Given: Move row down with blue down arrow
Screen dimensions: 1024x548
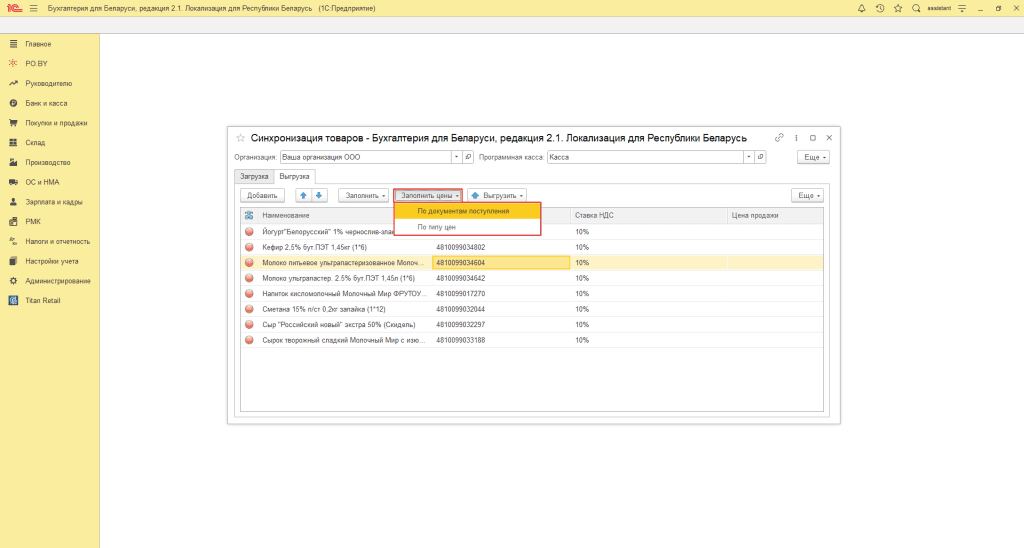Looking at the screenshot, I should (x=319, y=195).
